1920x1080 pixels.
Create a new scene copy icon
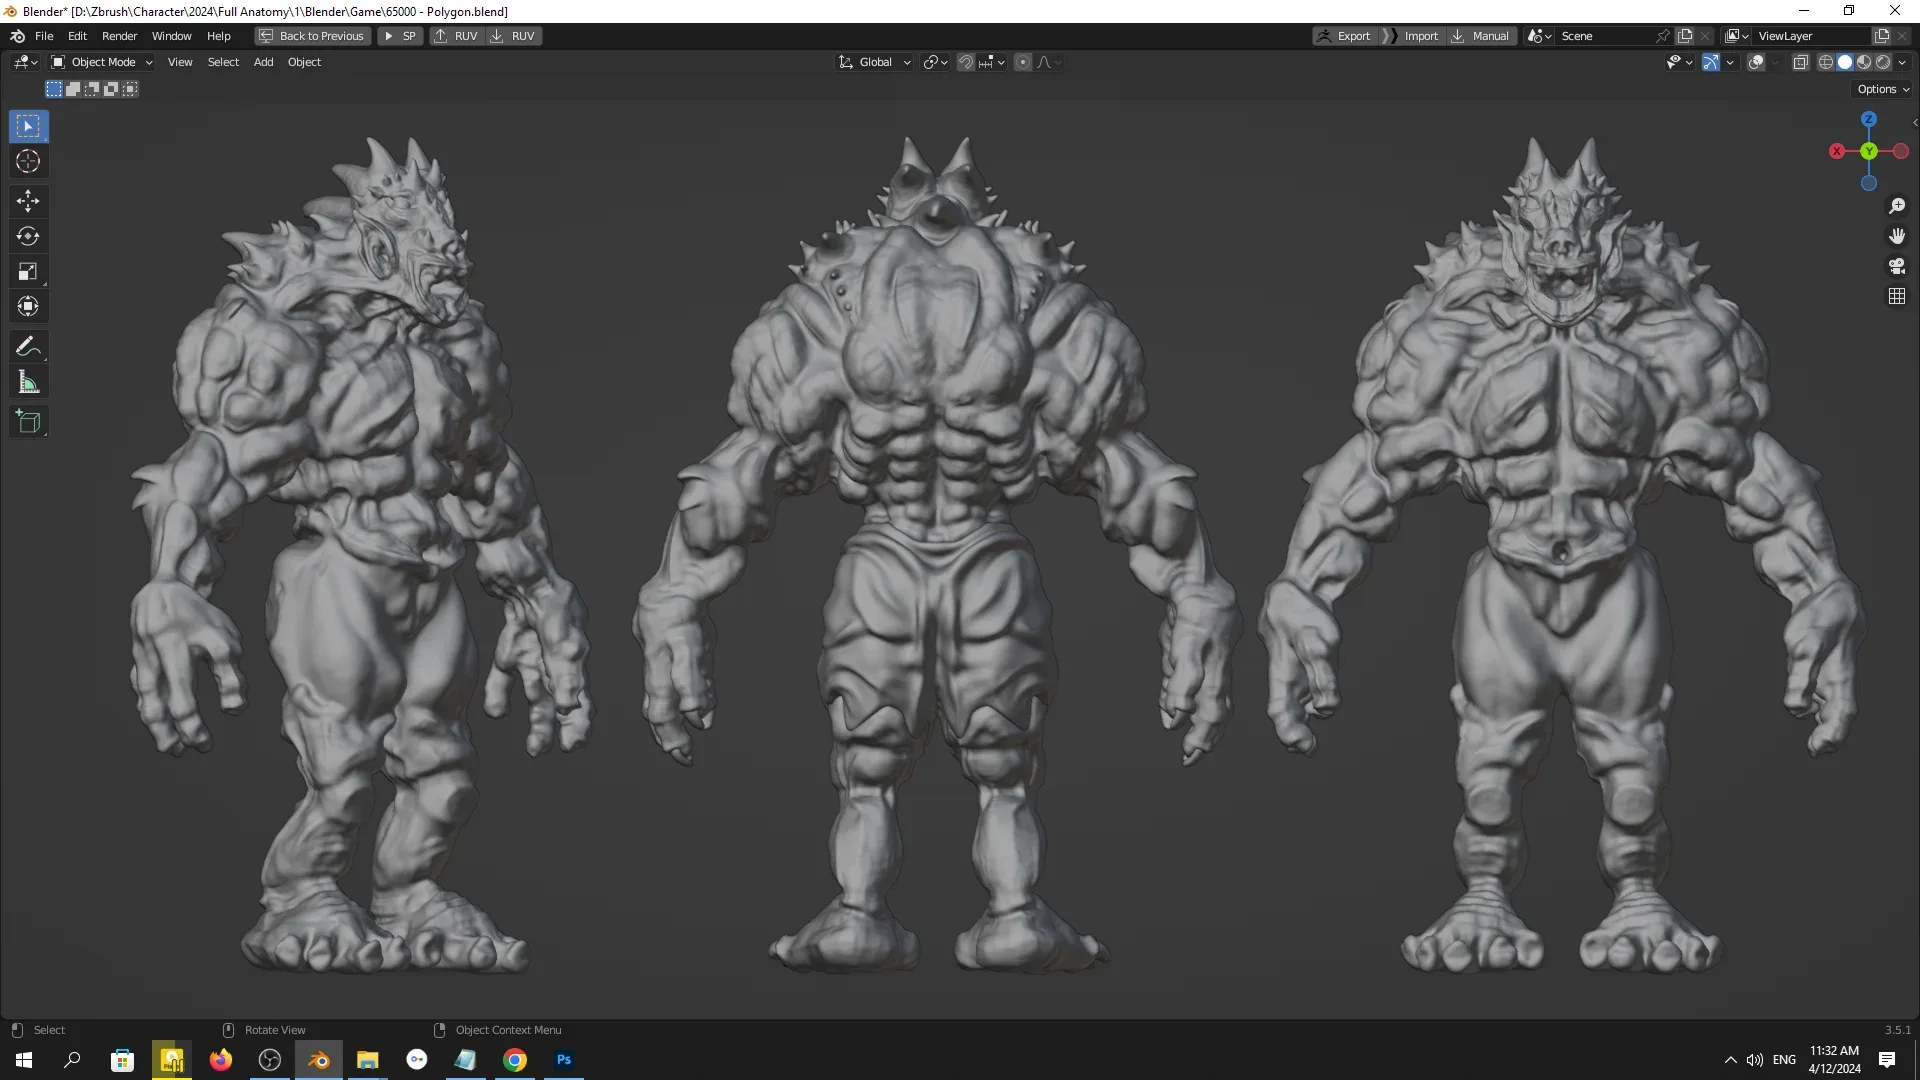coord(1685,36)
